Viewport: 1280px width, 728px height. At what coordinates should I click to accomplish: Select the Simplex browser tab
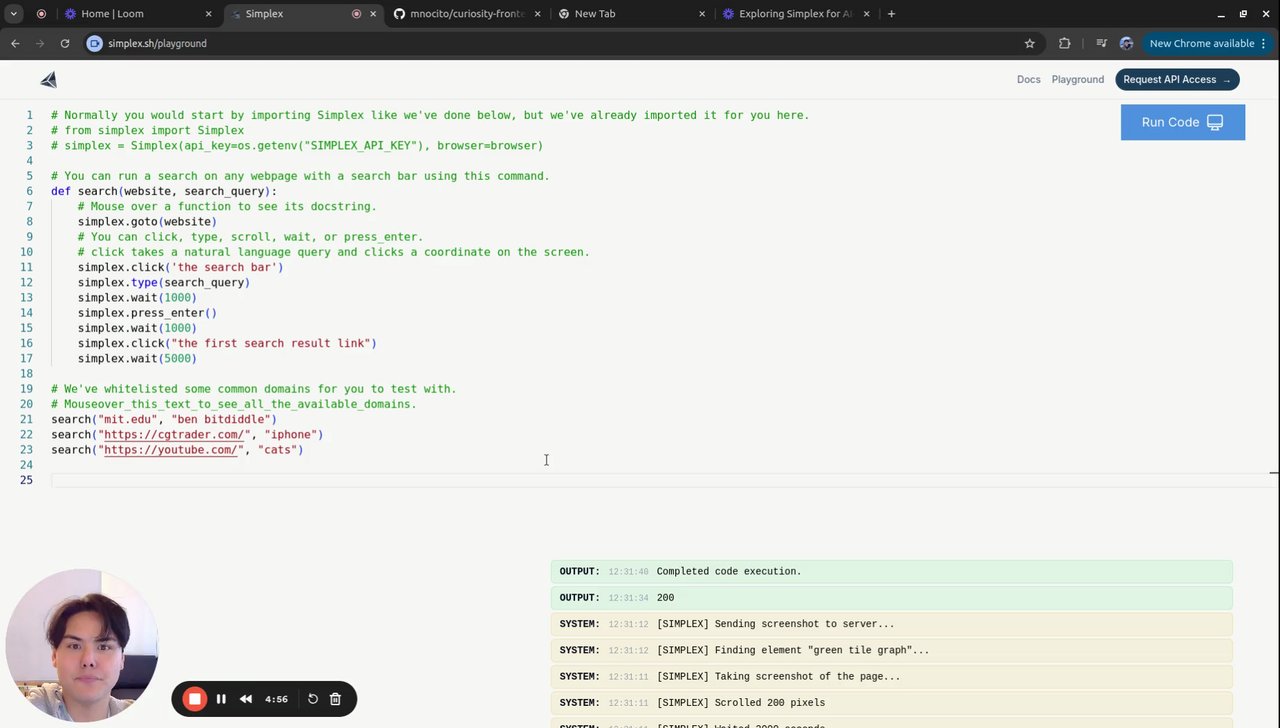[x=303, y=14]
